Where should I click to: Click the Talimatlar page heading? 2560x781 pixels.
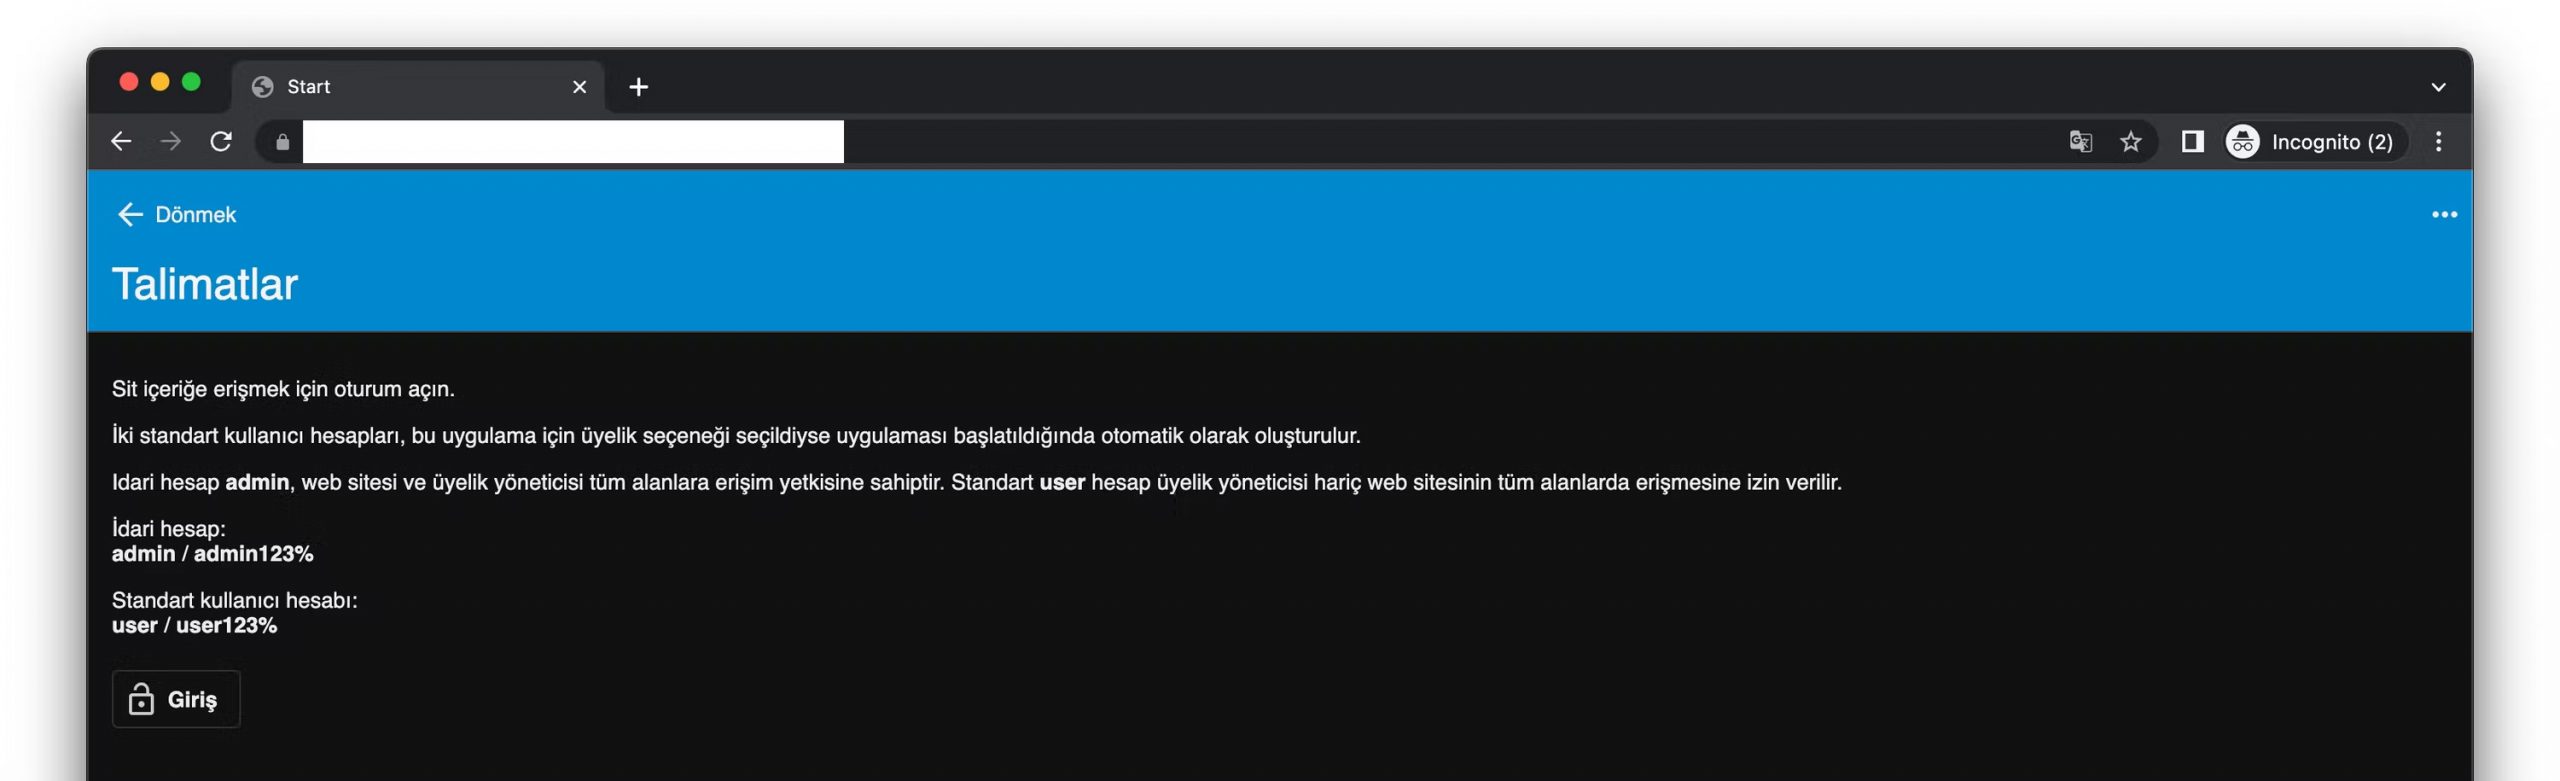(x=205, y=284)
